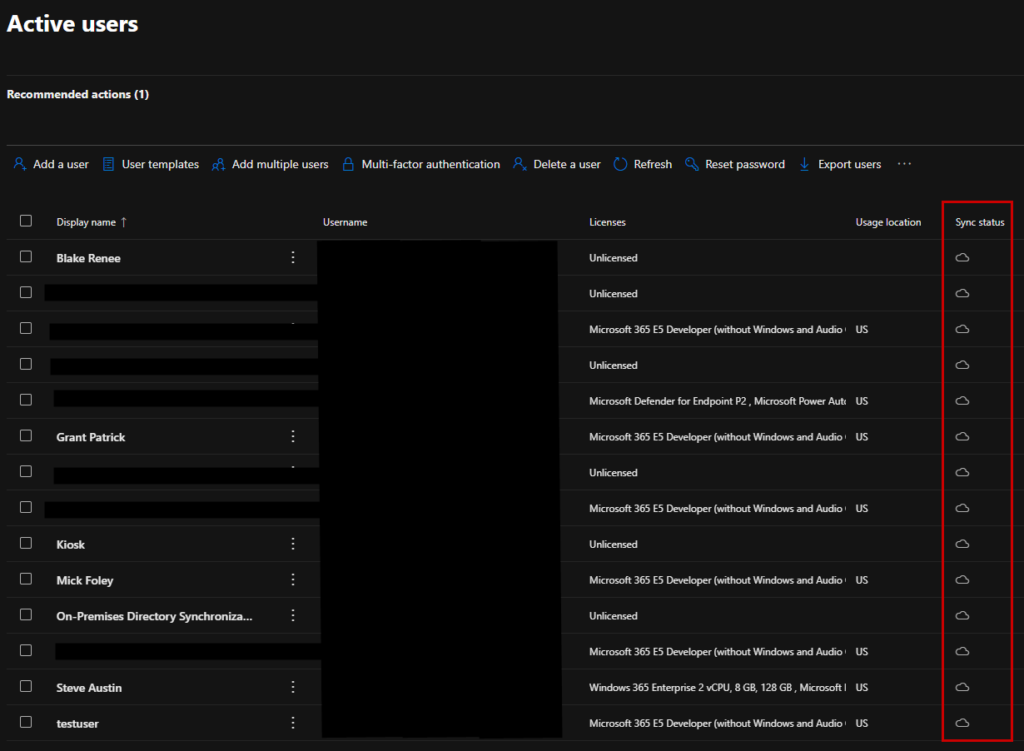The image size is (1024, 751).
Task: Toggle the select-all checkbox in header
Action: (26, 221)
